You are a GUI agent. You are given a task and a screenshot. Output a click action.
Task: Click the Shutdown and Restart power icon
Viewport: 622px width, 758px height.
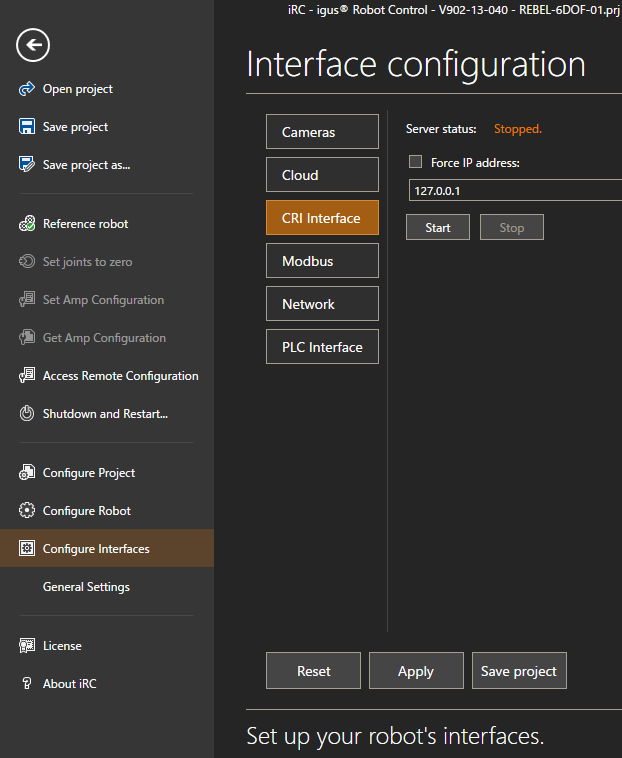[27, 414]
